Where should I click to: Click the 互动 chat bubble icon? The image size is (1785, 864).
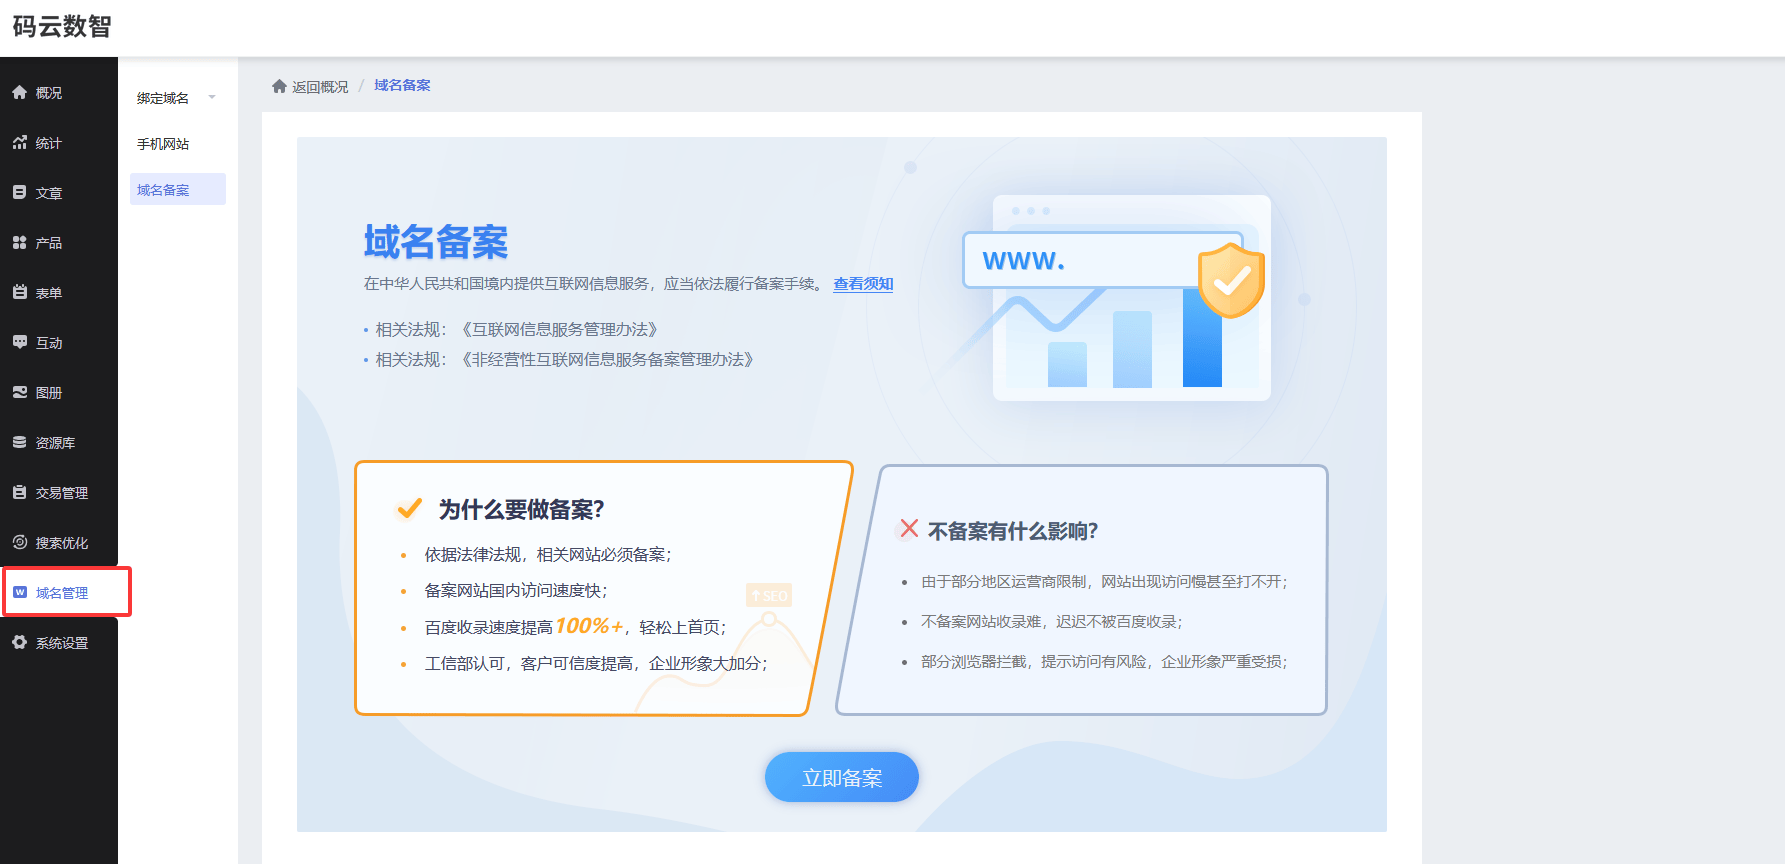19,342
